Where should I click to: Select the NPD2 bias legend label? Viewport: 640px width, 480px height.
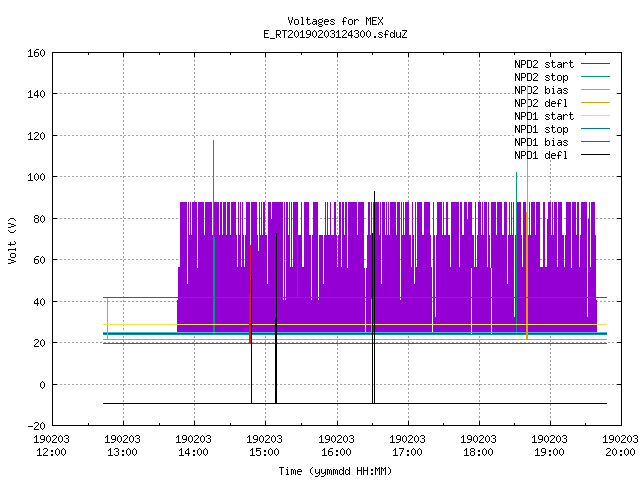point(541,90)
